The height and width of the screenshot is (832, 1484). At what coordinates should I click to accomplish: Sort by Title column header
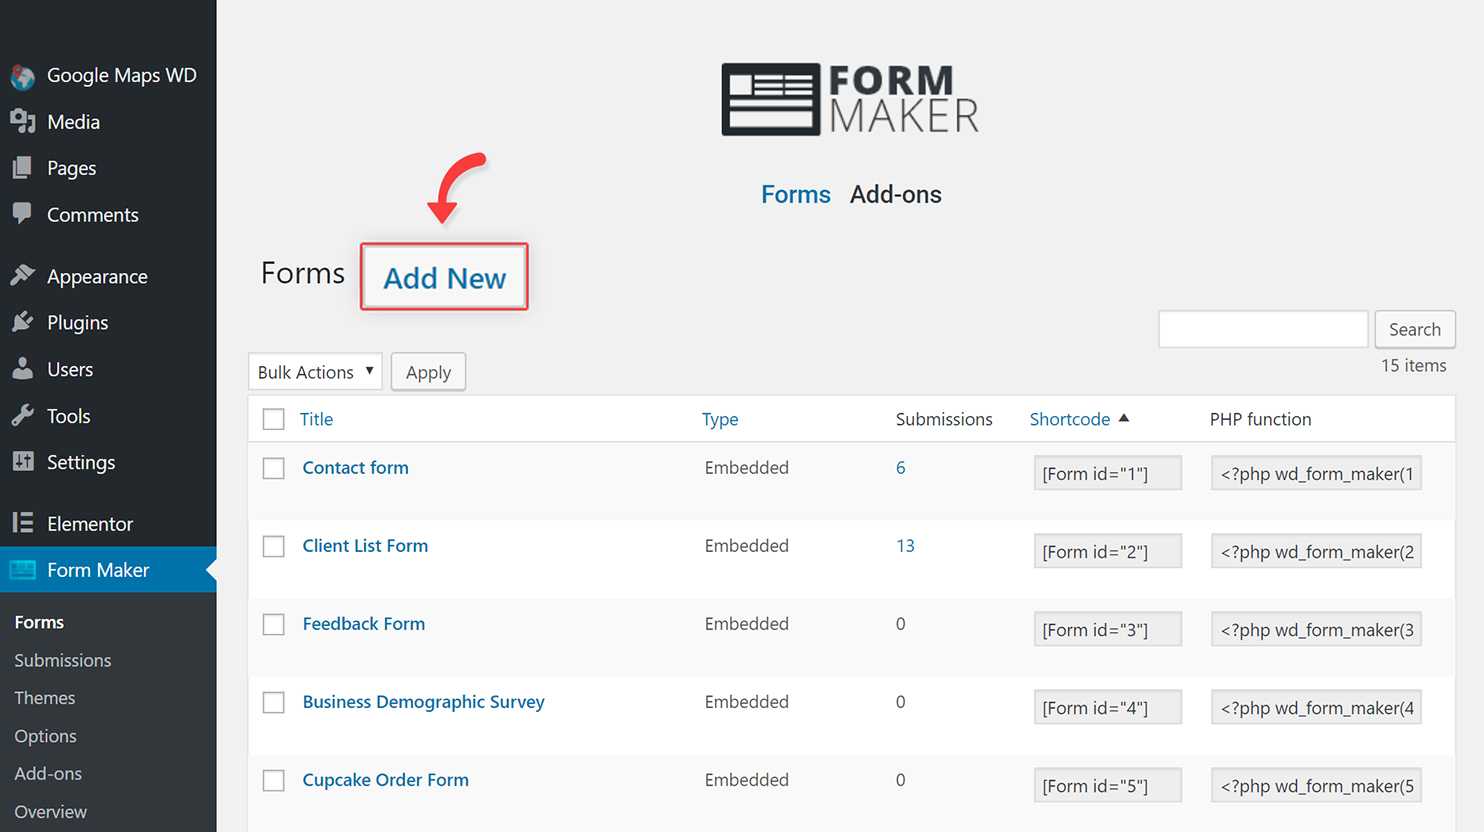316,419
